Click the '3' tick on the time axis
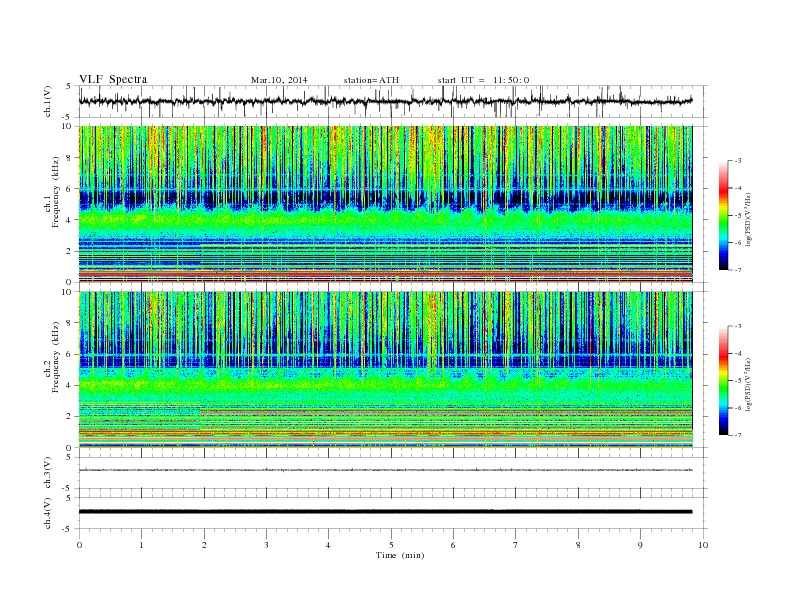This screenshot has height=612, width=792. [266, 545]
